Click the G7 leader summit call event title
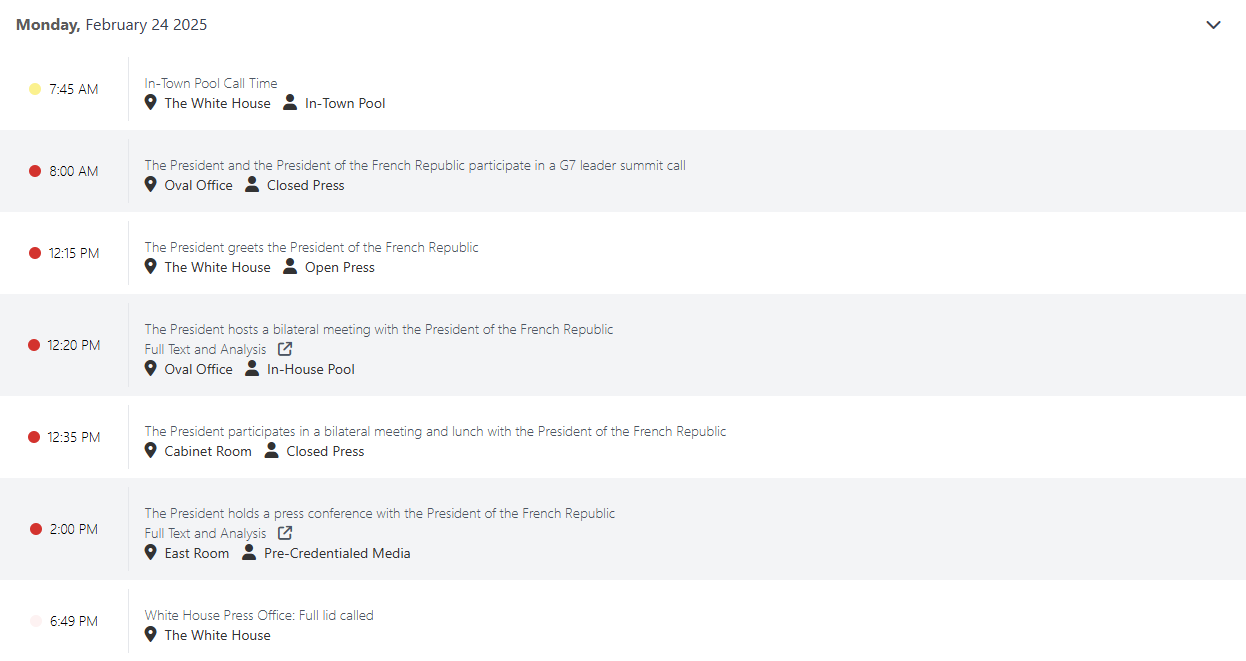Image resolution: width=1246 pixels, height=661 pixels. (x=415, y=165)
